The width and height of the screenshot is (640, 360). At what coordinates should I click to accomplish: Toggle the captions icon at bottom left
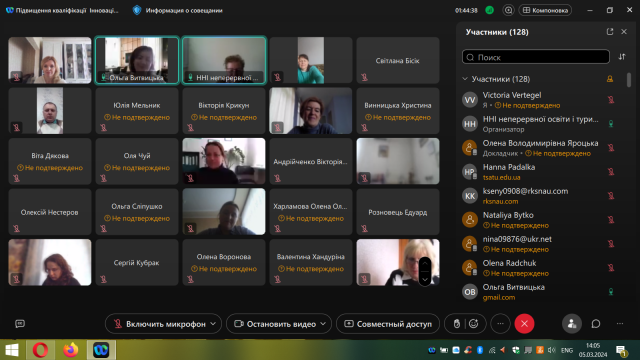[20, 324]
